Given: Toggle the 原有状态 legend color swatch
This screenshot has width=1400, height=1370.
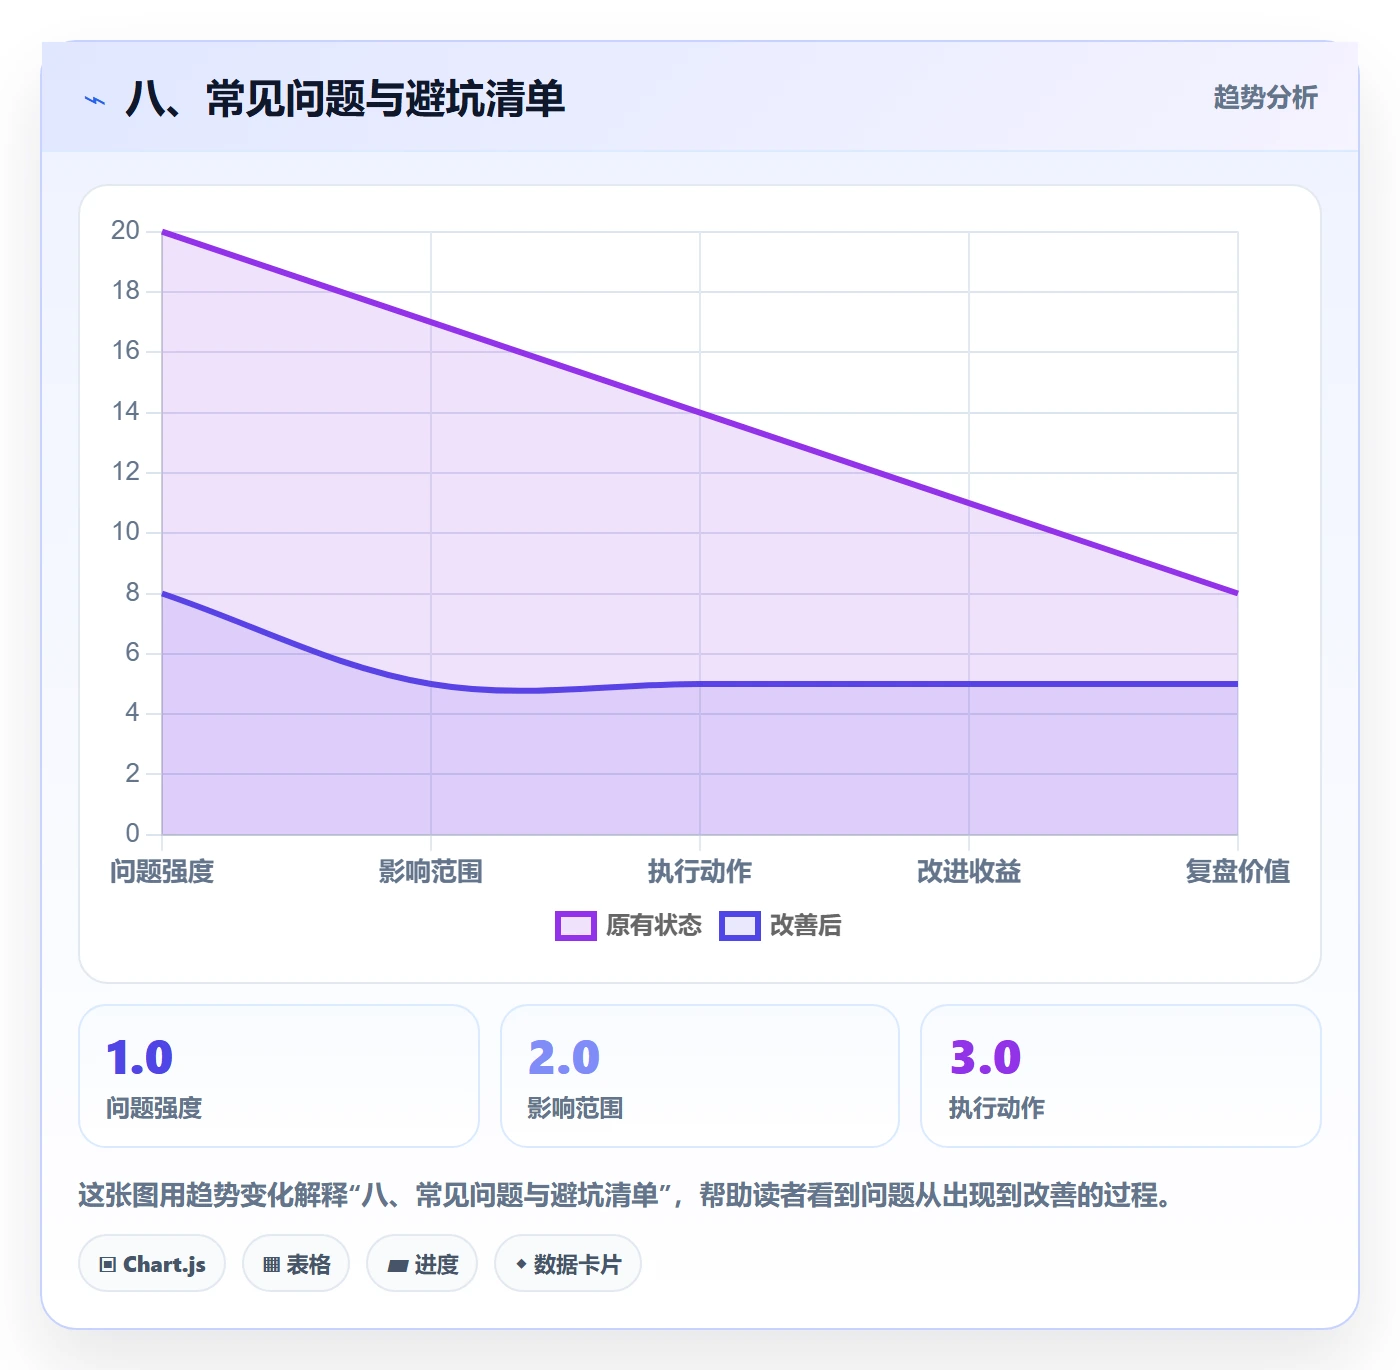Looking at the screenshot, I should coord(576,926).
